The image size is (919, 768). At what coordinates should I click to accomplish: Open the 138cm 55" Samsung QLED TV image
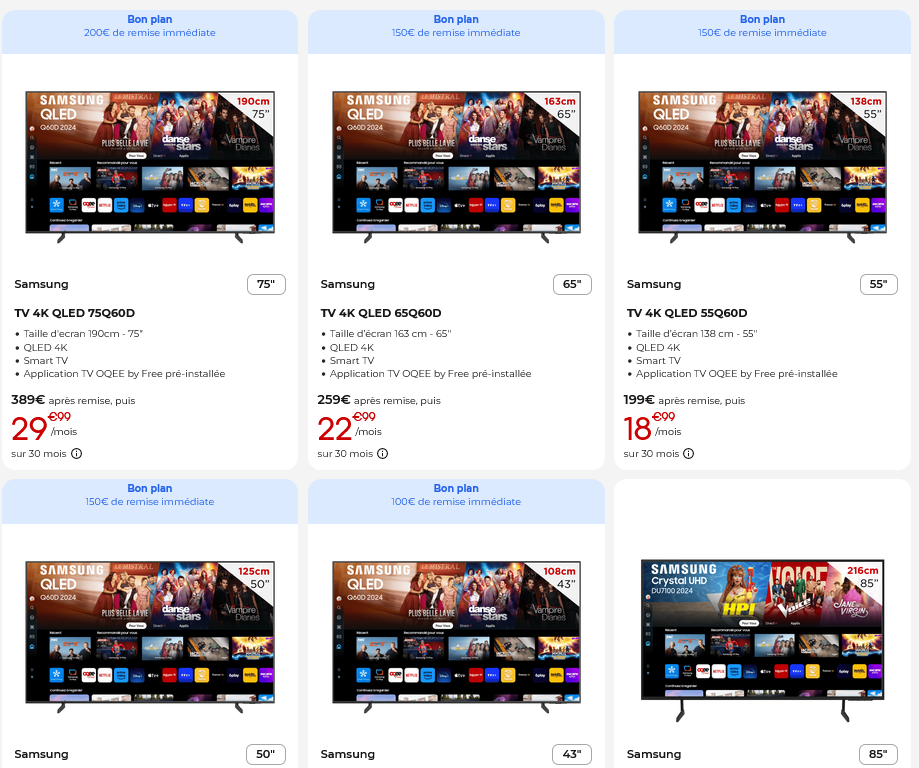coord(763,166)
